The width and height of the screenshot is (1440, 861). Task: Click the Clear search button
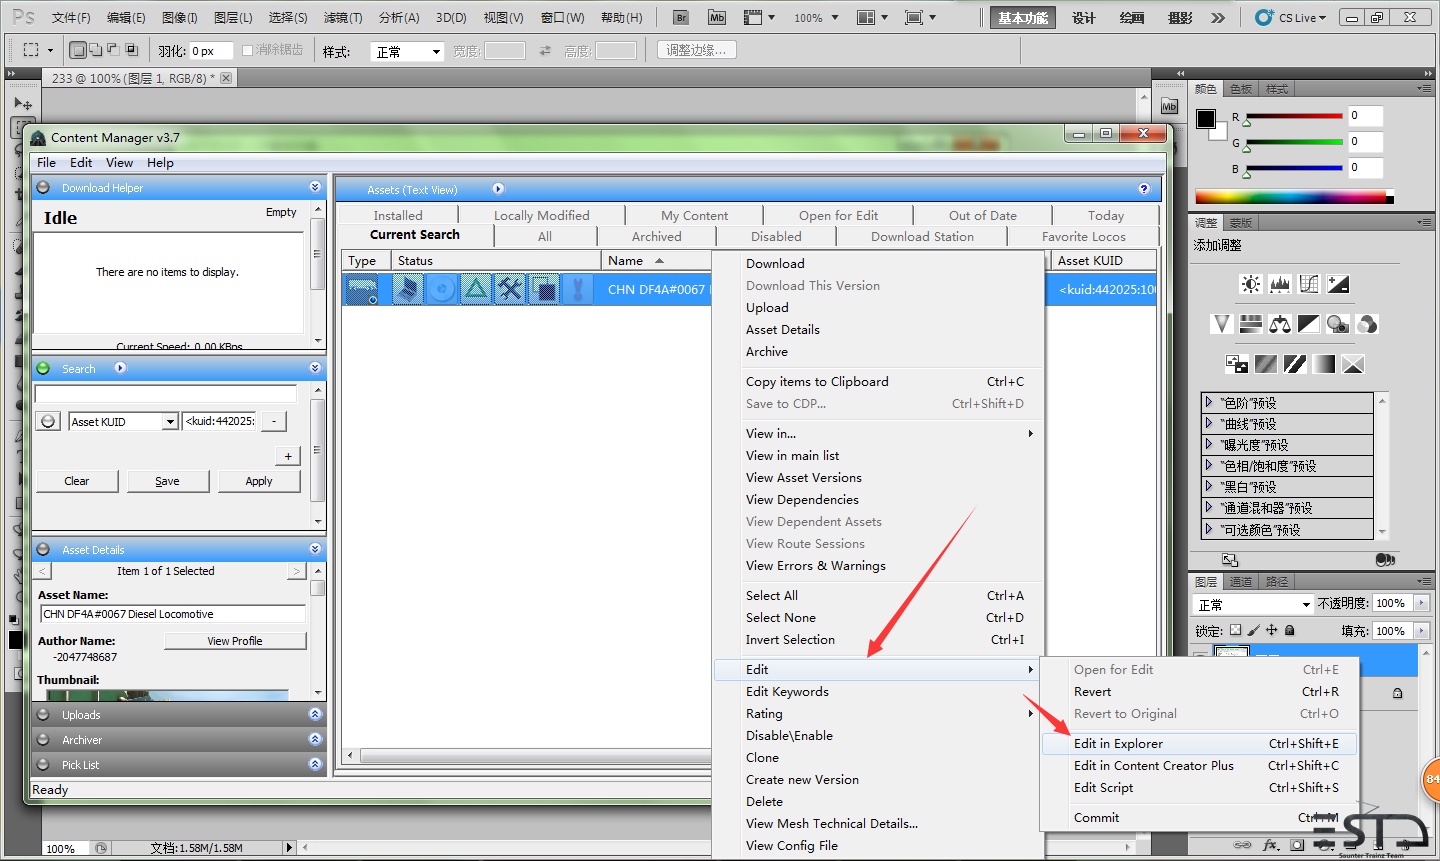click(77, 481)
